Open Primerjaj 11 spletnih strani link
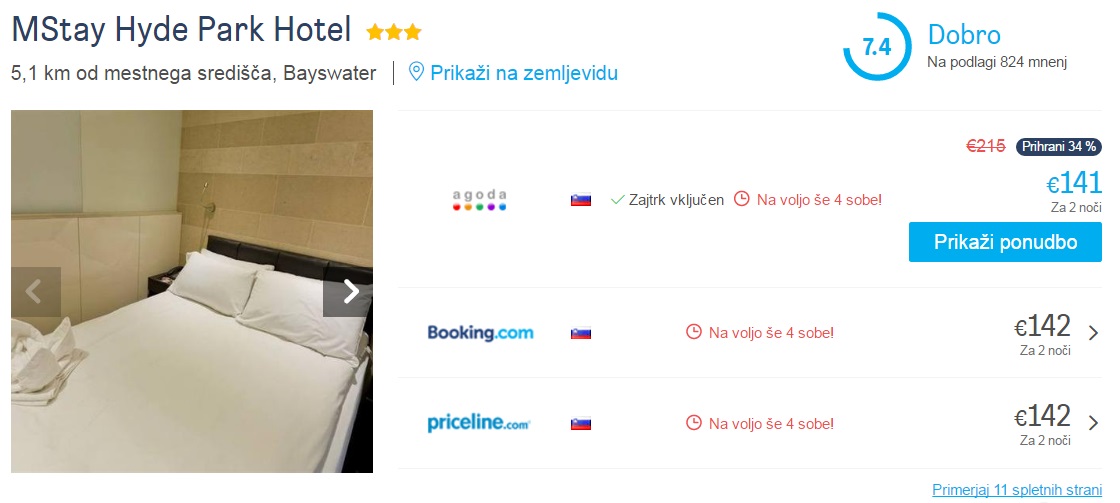This screenshot has height=503, width=1120. 1016,490
